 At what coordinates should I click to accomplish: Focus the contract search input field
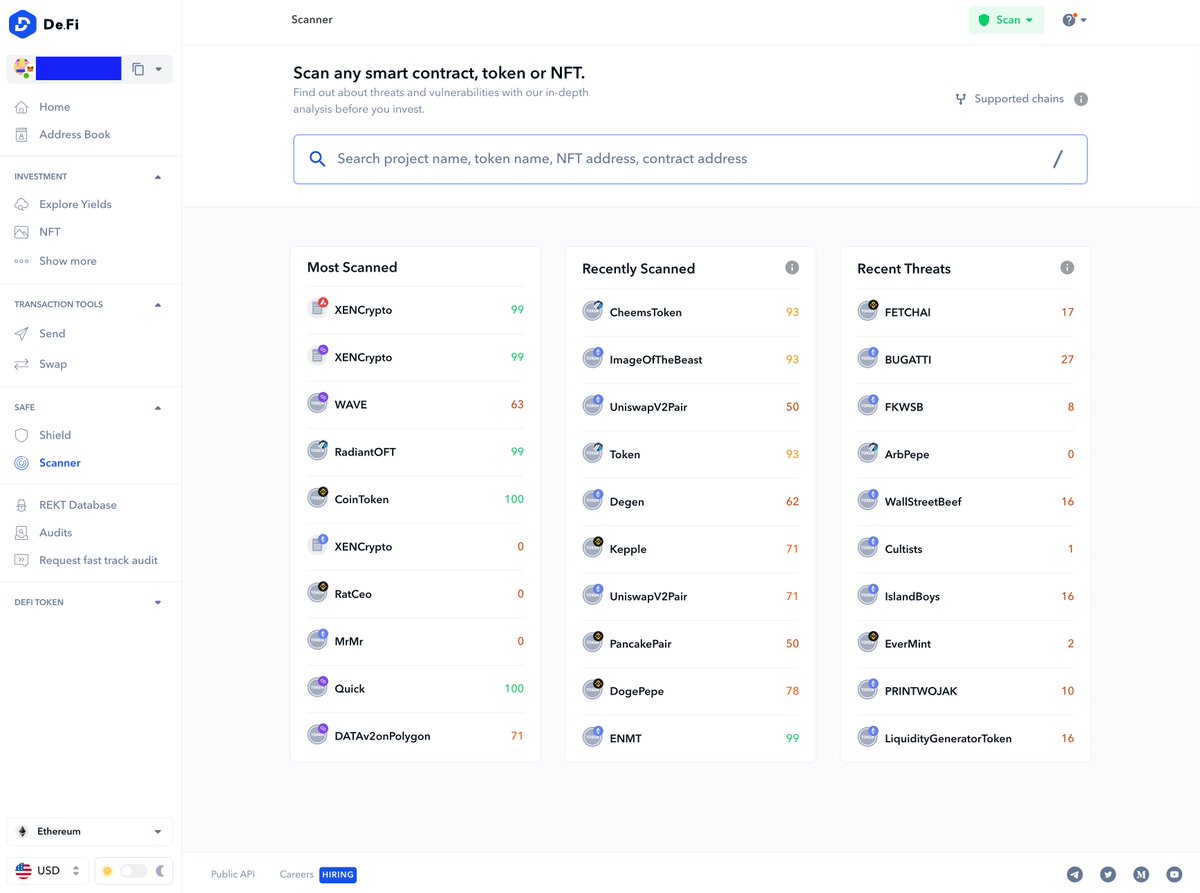(x=690, y=159)
